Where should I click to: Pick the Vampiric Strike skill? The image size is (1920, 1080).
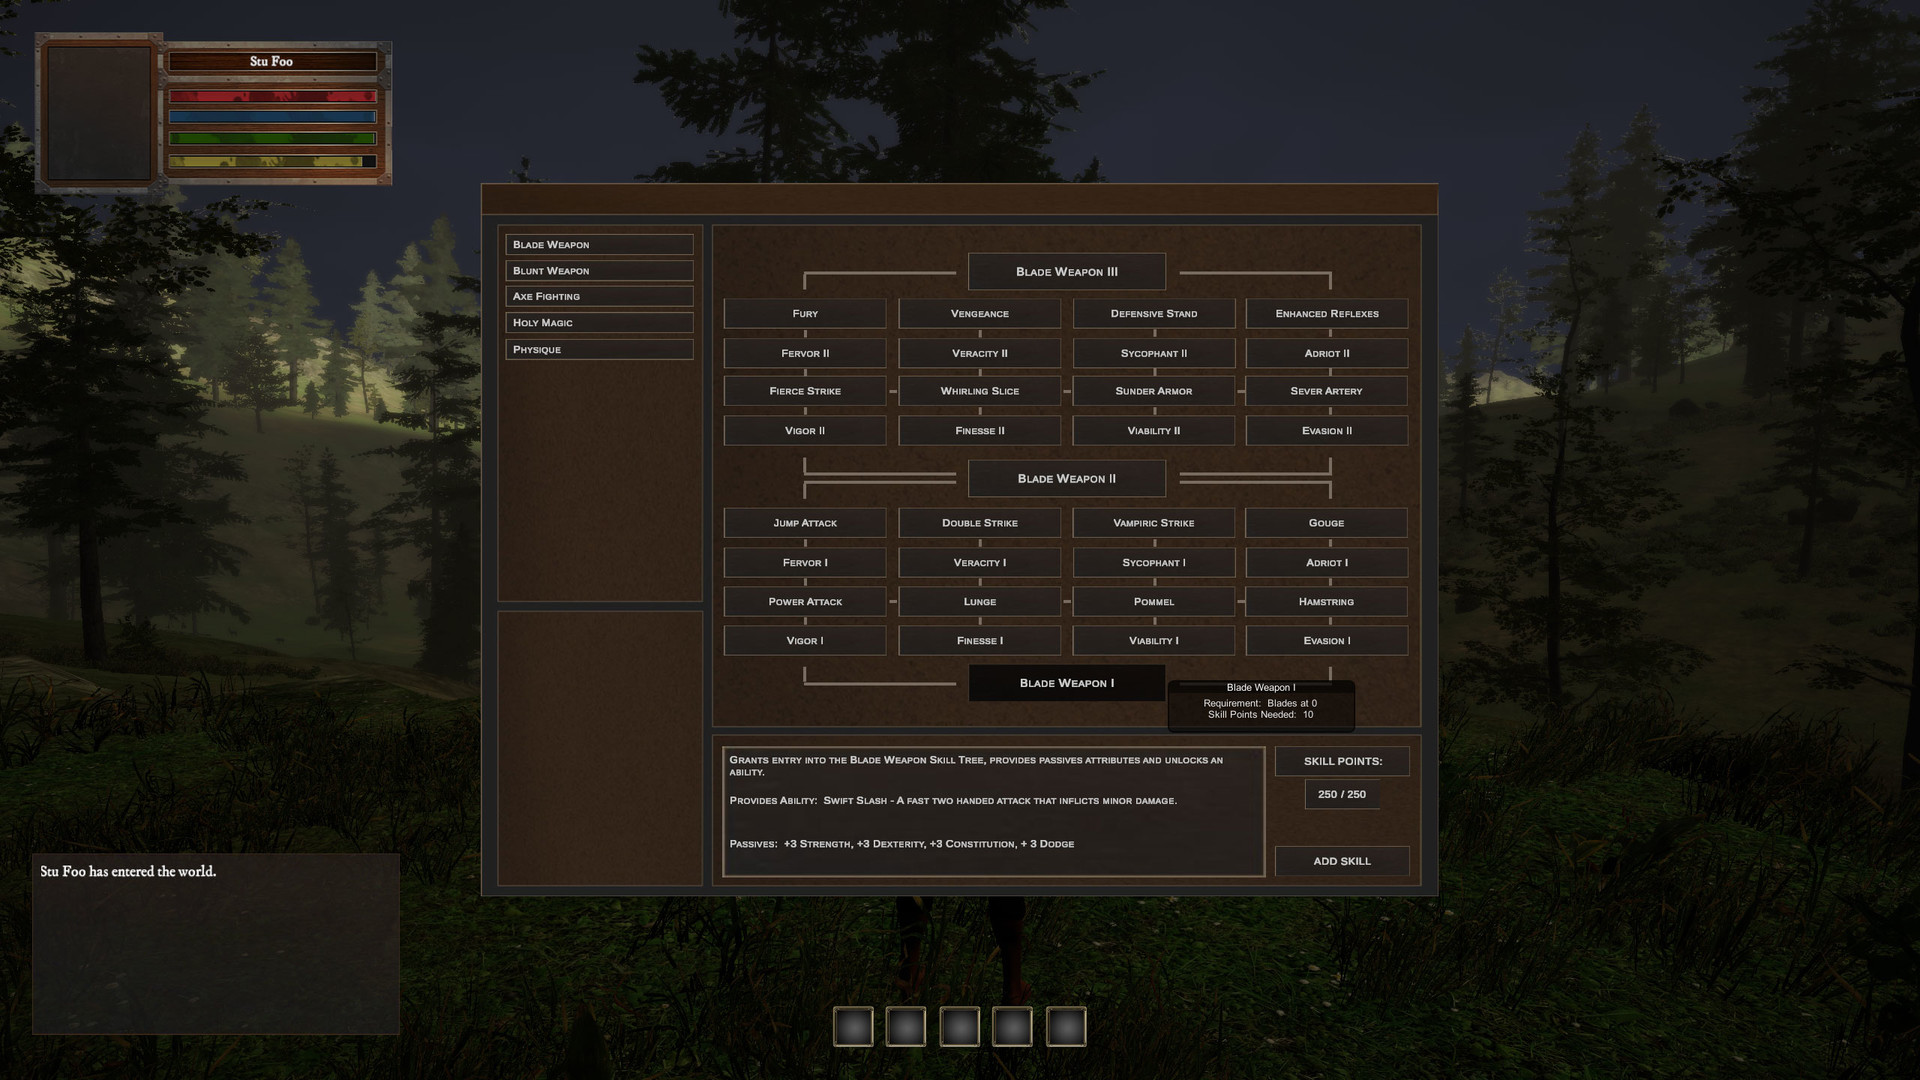coord(1153,523)
